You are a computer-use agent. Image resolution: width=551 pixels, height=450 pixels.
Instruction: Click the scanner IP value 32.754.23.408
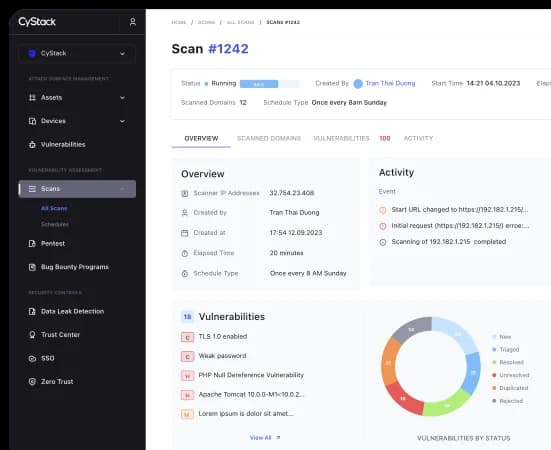[x=292, y=193]
